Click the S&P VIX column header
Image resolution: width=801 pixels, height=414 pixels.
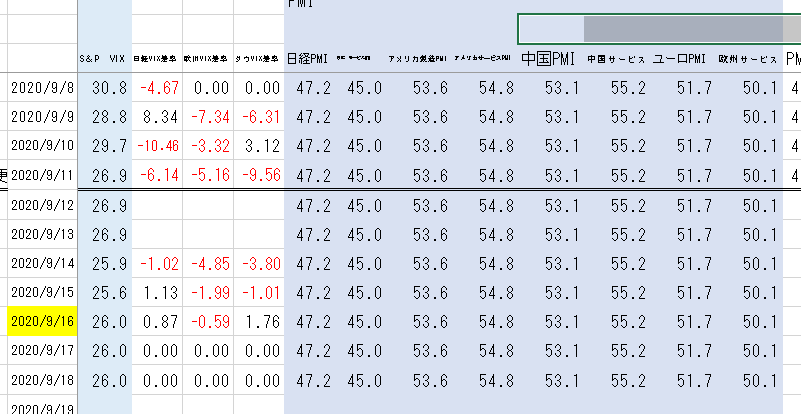pos(104,59)
